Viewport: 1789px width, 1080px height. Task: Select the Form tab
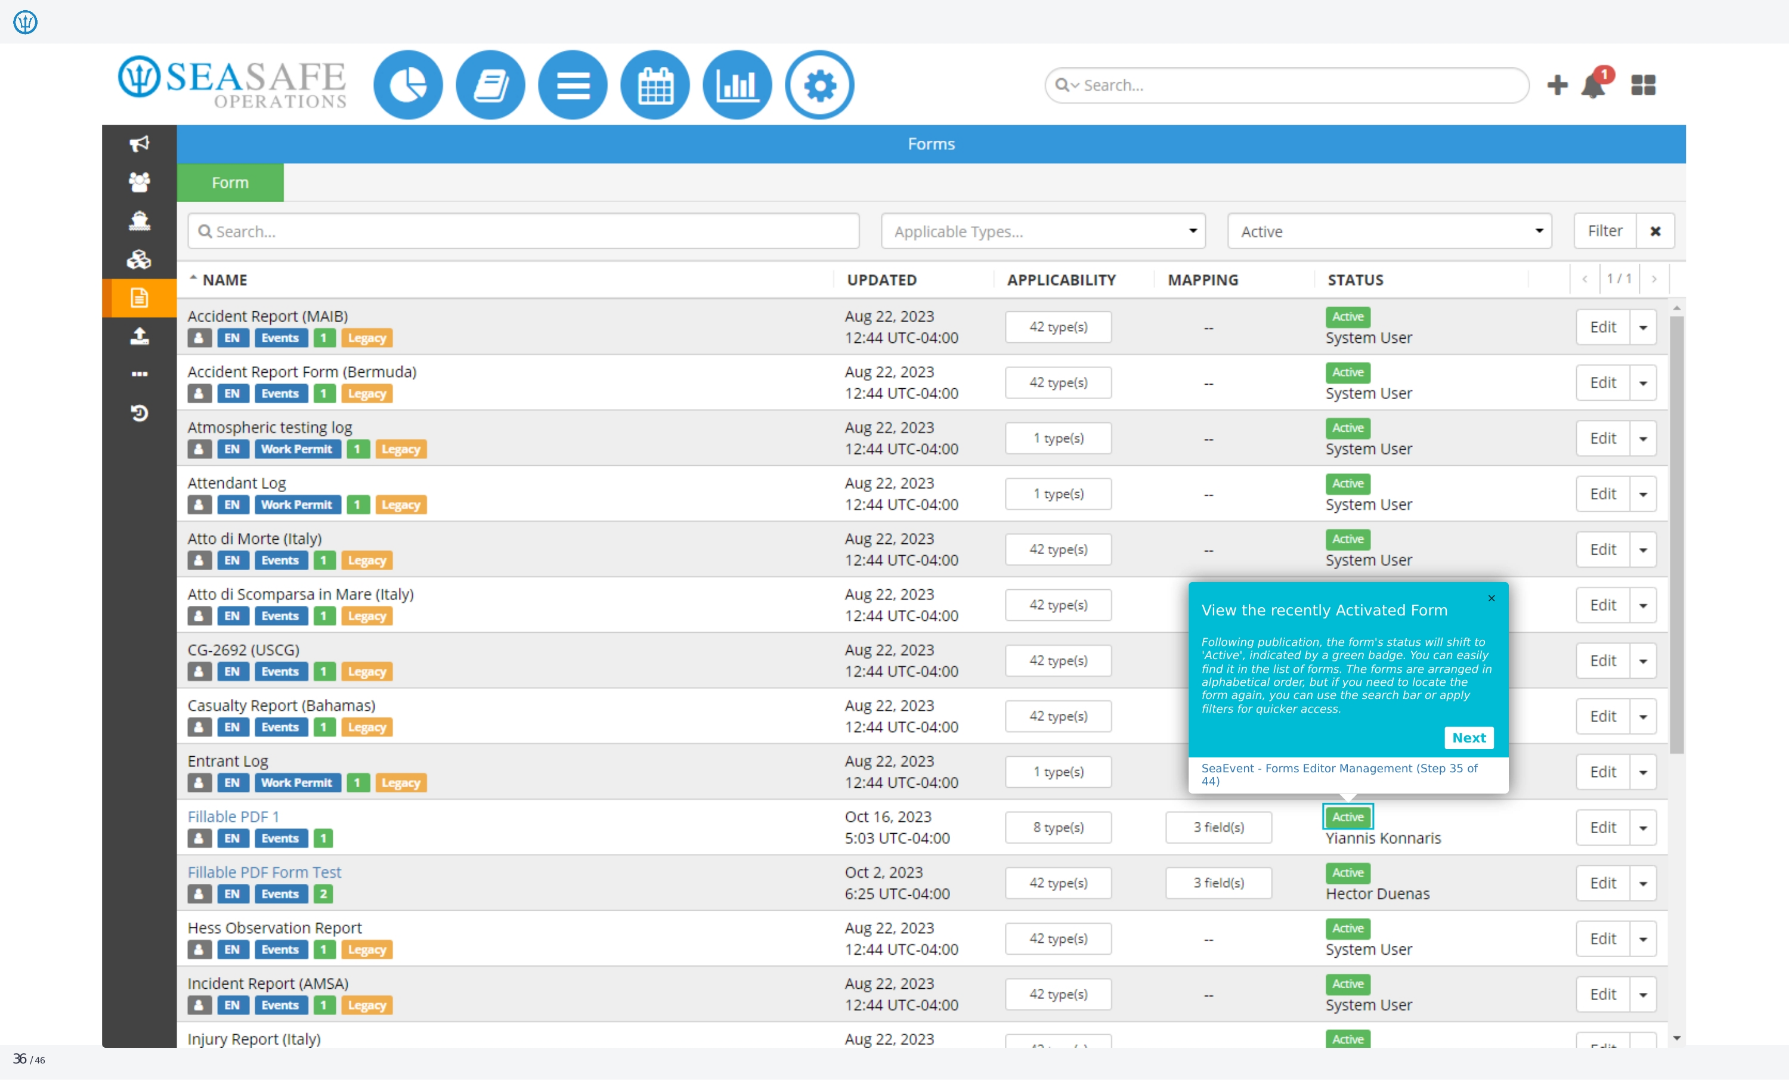point(230,183)
